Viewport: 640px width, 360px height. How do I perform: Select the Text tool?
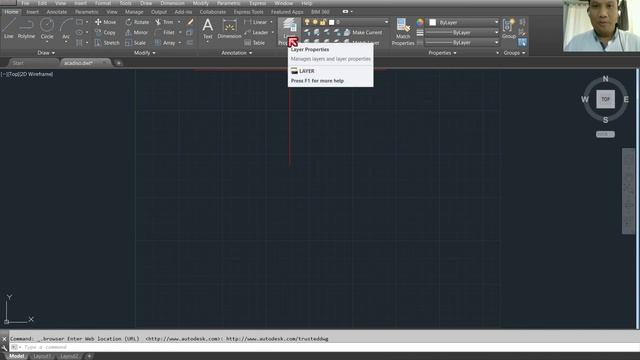[207, 29]
